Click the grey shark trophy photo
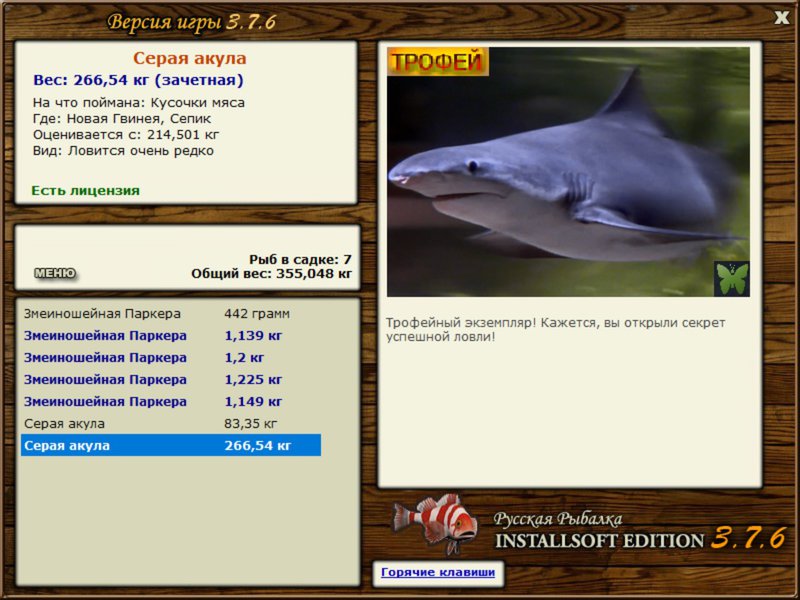Viewport: 800px width, 600px height. tap(568, 172)
